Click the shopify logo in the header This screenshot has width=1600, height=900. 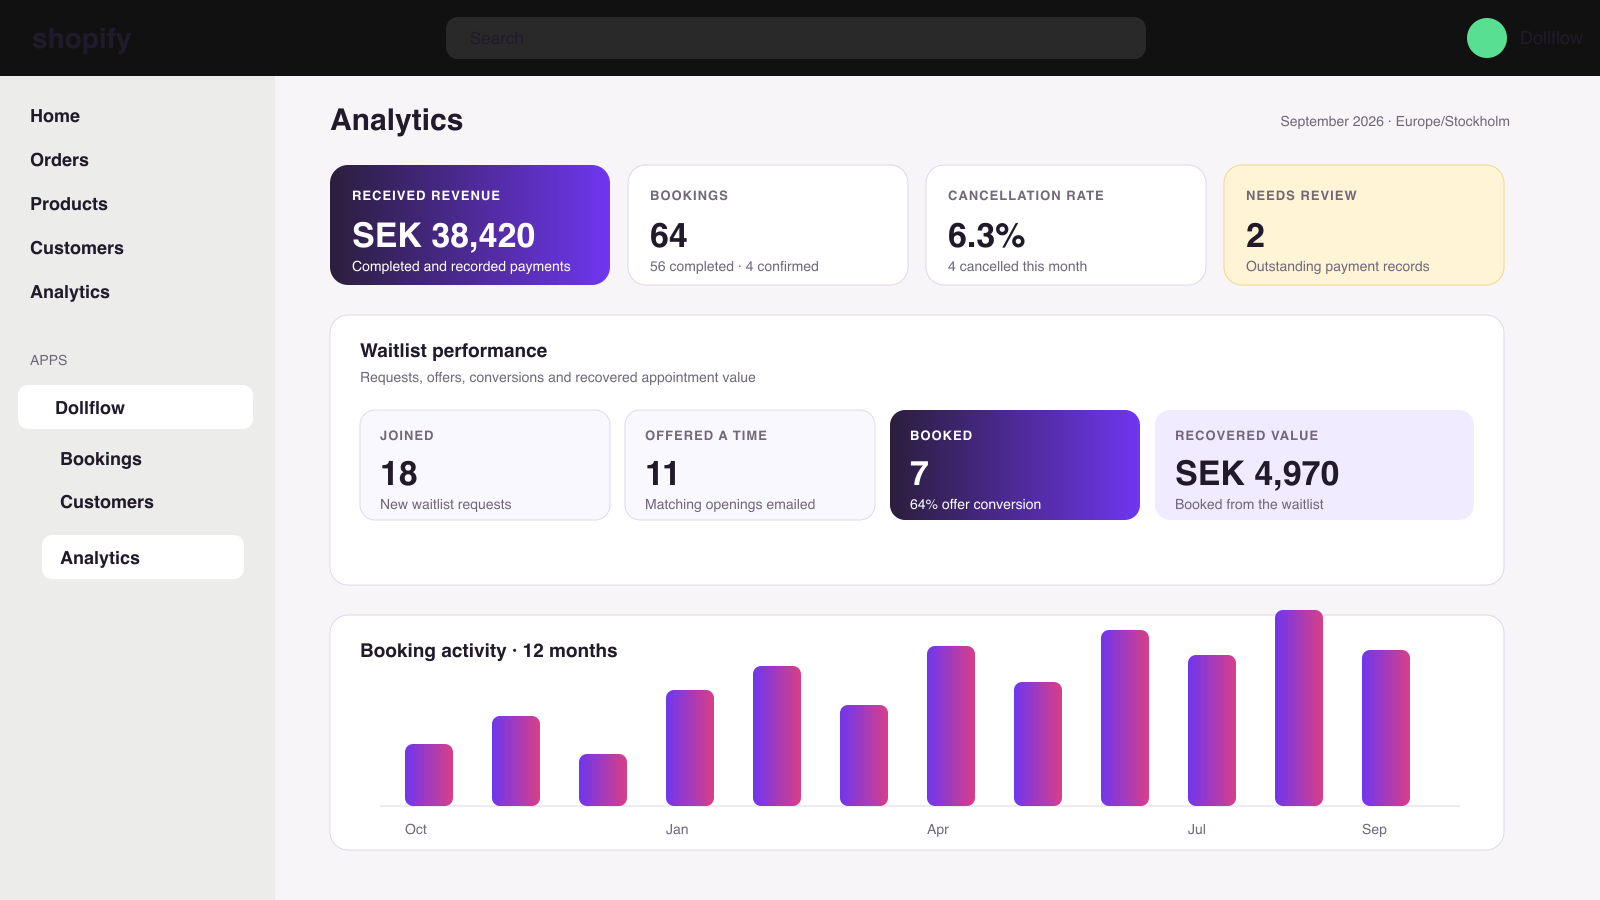[x=81, y=38]
